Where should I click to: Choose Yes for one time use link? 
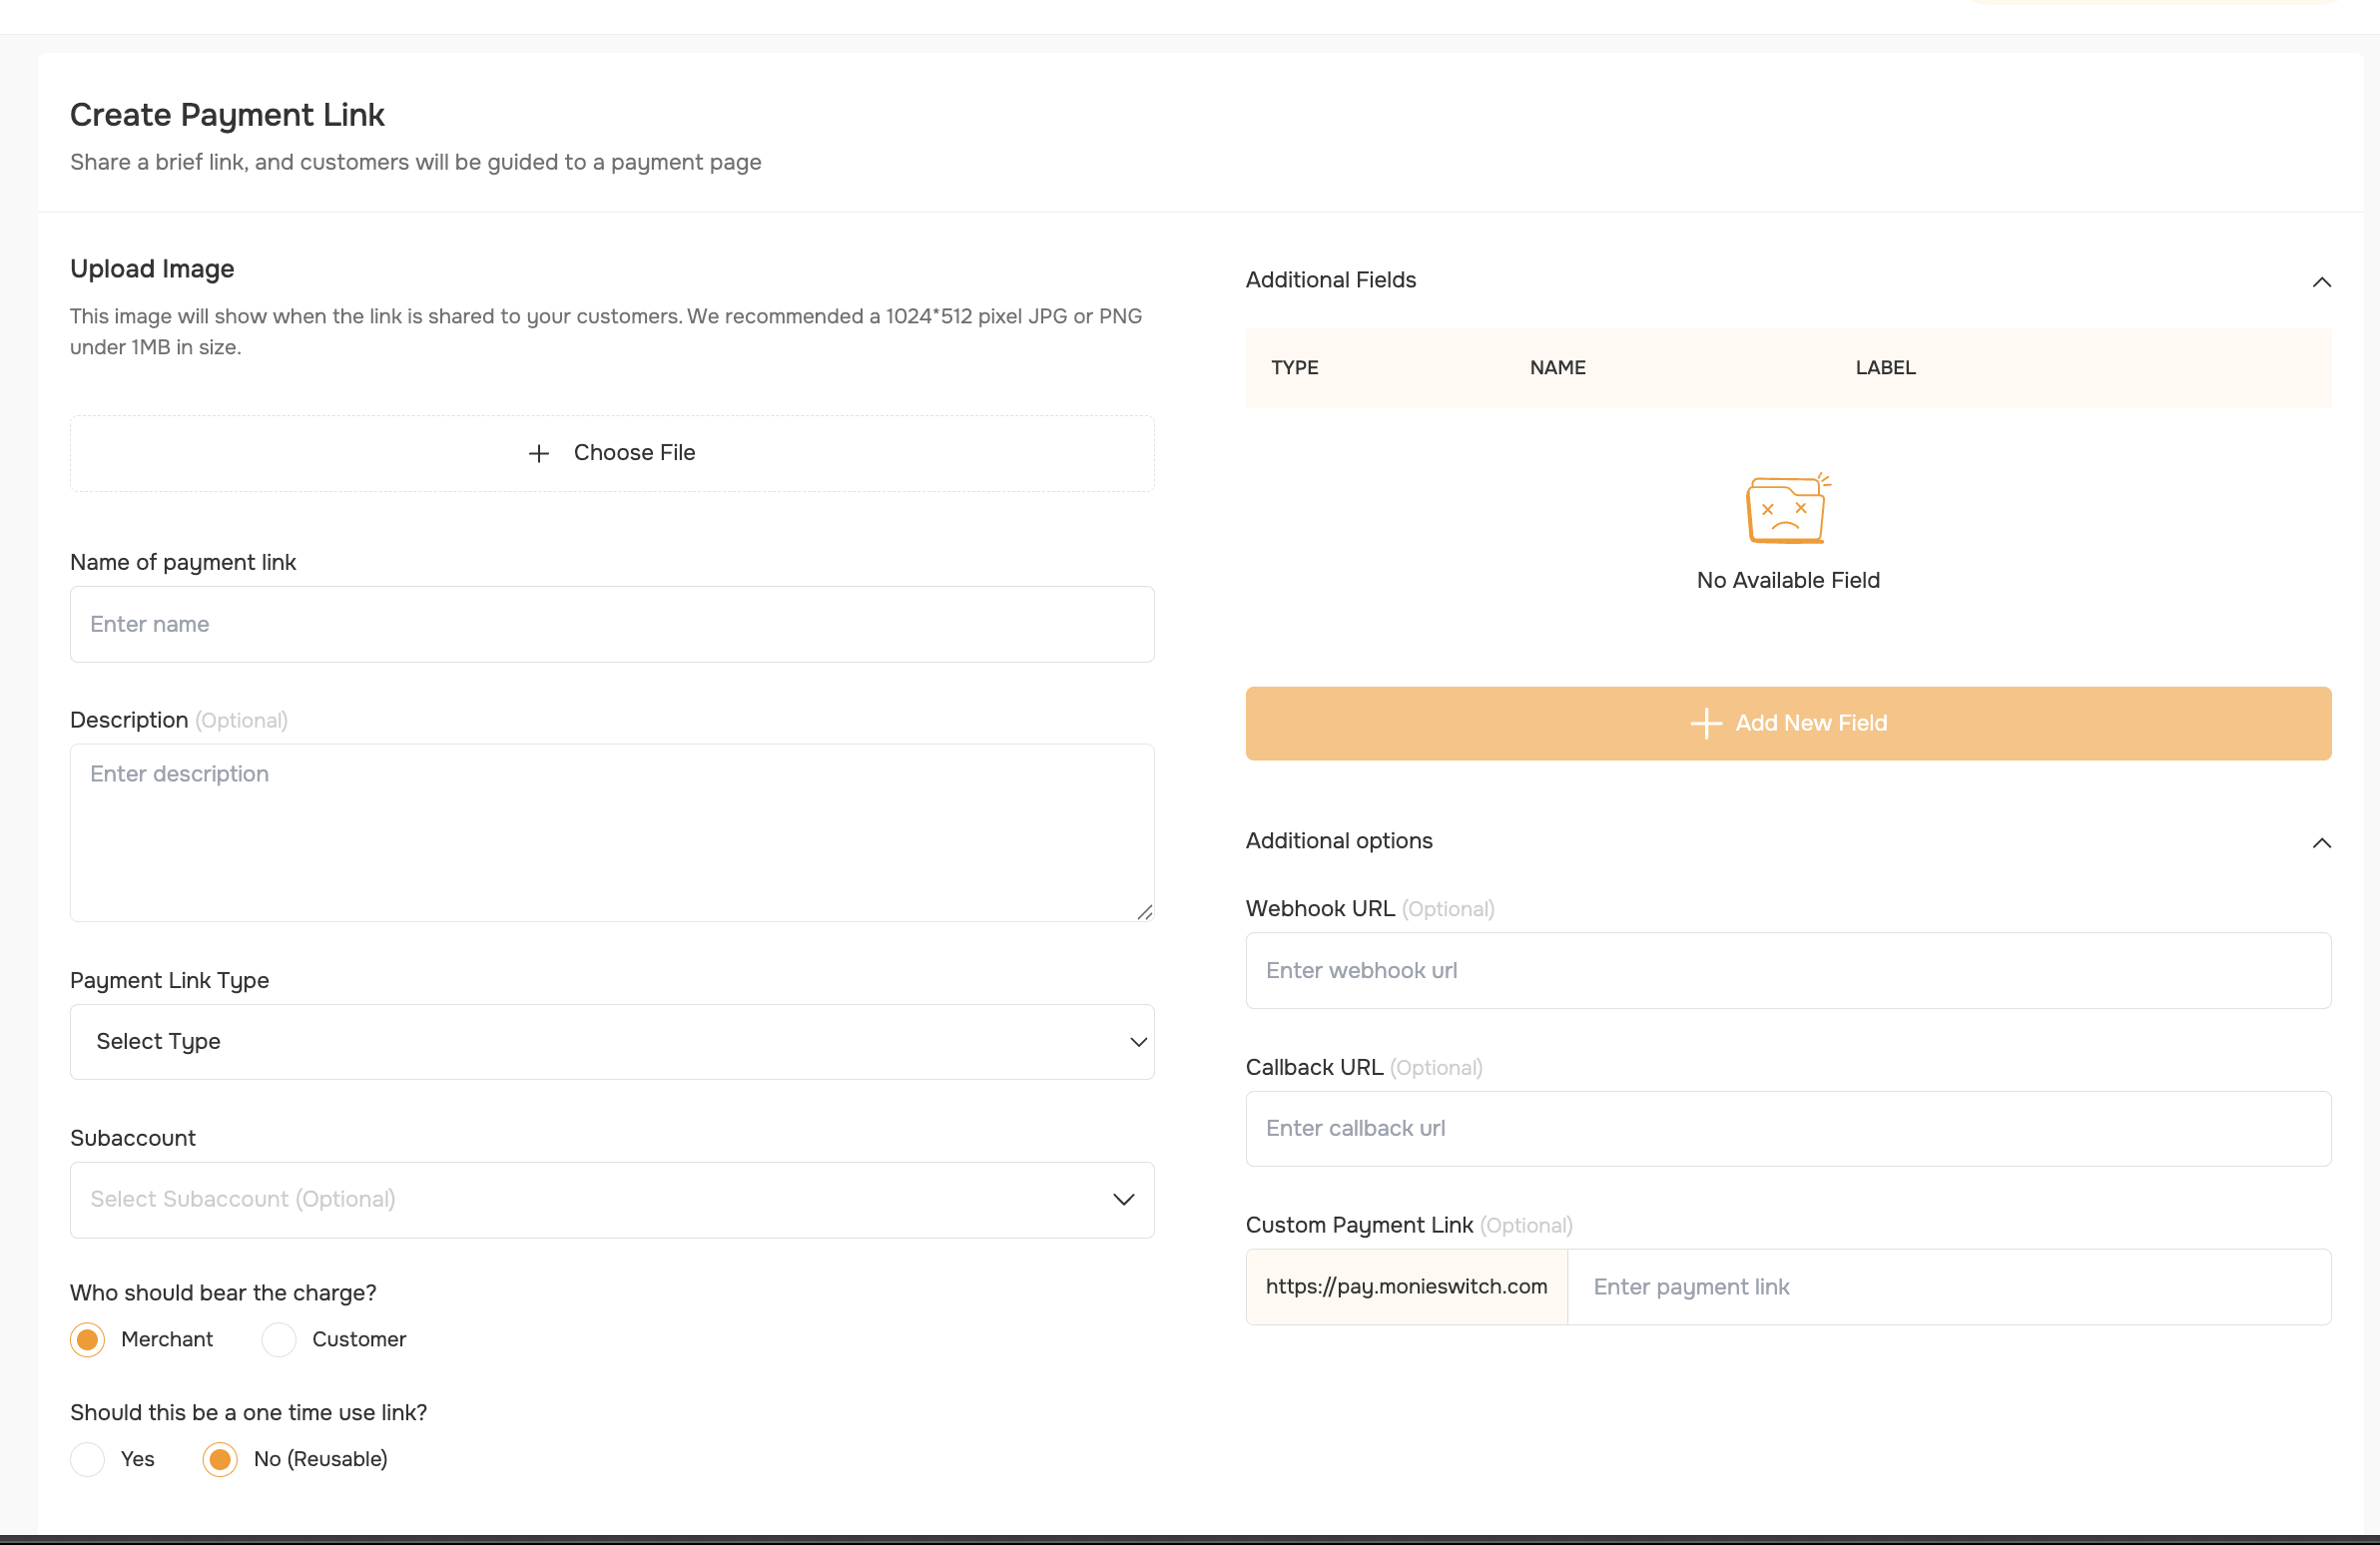coord(88,1459)
